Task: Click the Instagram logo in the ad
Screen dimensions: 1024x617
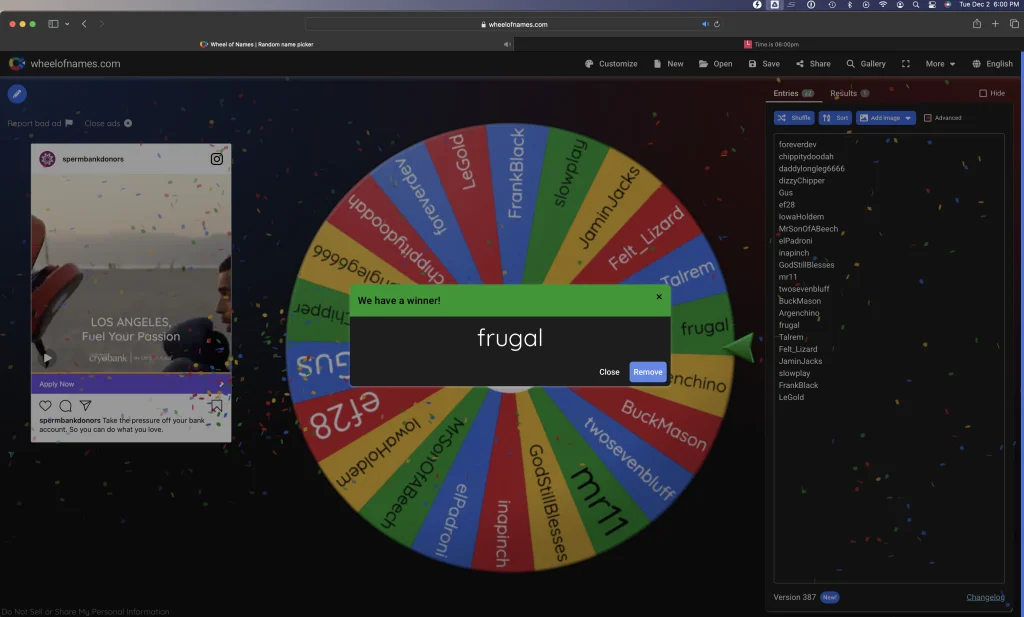Action: point(217,159)
